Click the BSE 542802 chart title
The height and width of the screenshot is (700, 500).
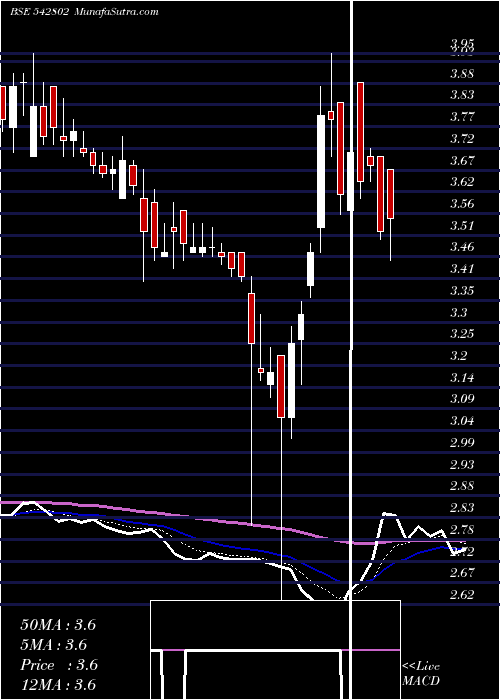point(39,12)
